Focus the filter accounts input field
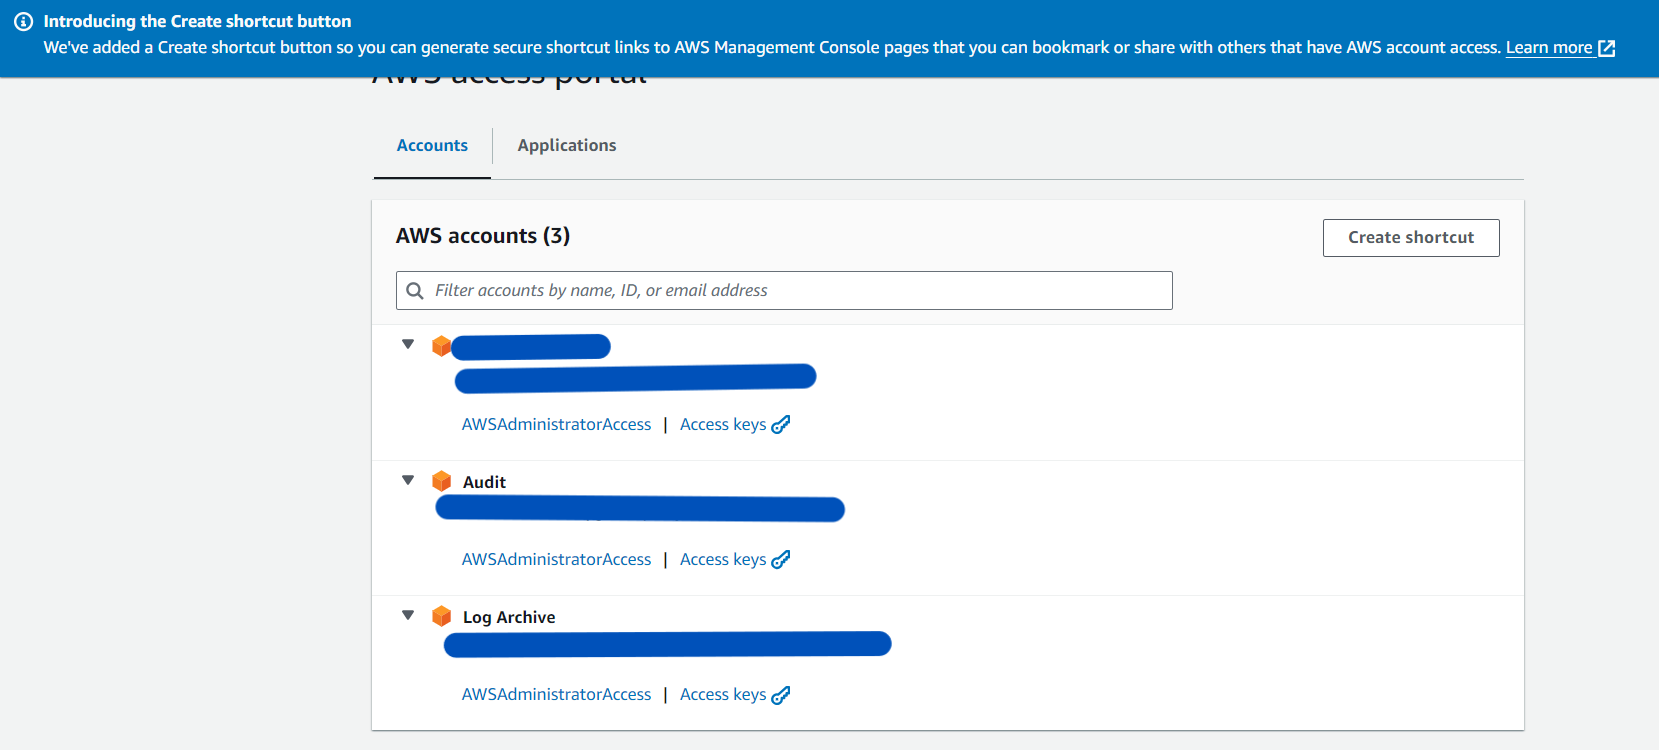Image resolution: width=1659 pixels, height=750 pixels. coord(784,291)
